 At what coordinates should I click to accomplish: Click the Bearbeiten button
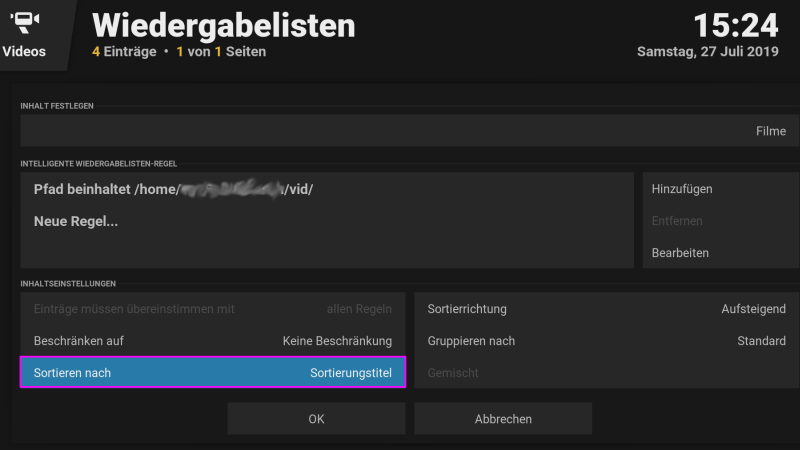click(720, 253)
